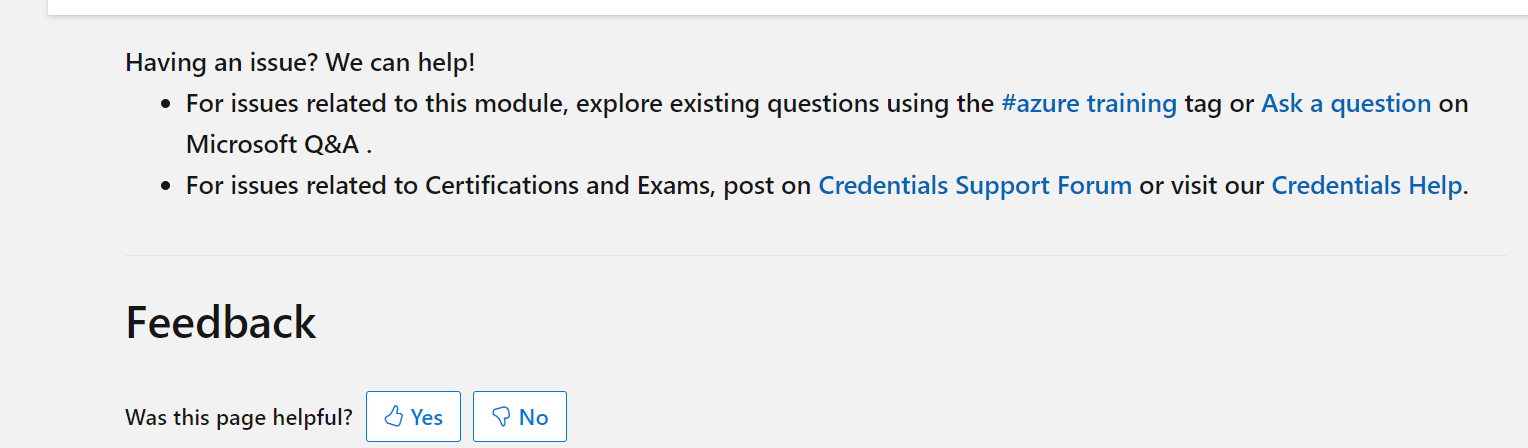The width and height of the screenshot is (1528, 448).
Task: Open the #azure training tag link
Action: pos(1088,104)
